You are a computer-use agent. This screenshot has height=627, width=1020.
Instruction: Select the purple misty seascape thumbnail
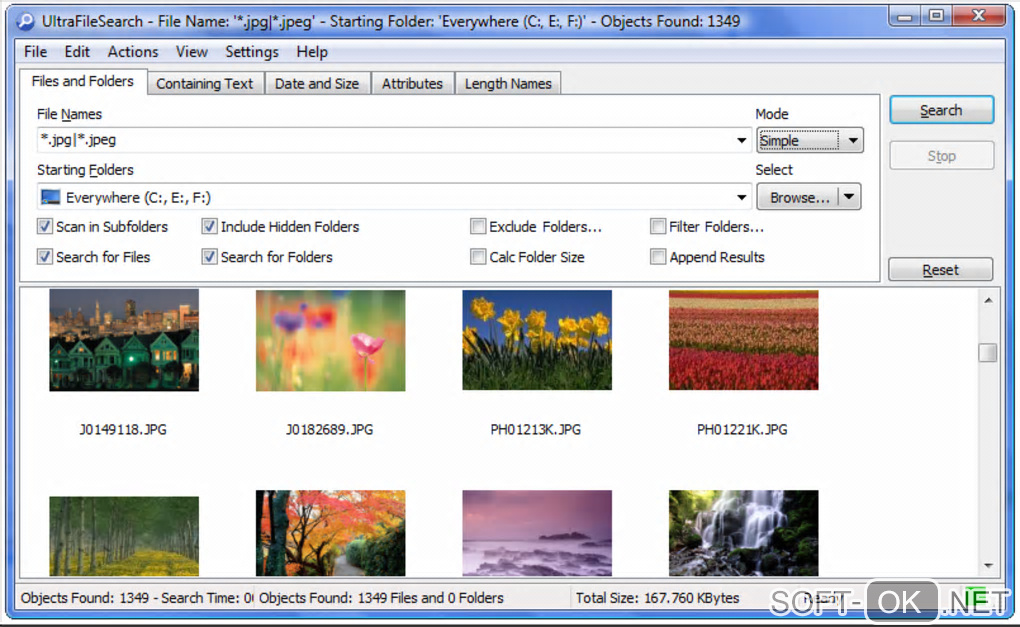537,533
